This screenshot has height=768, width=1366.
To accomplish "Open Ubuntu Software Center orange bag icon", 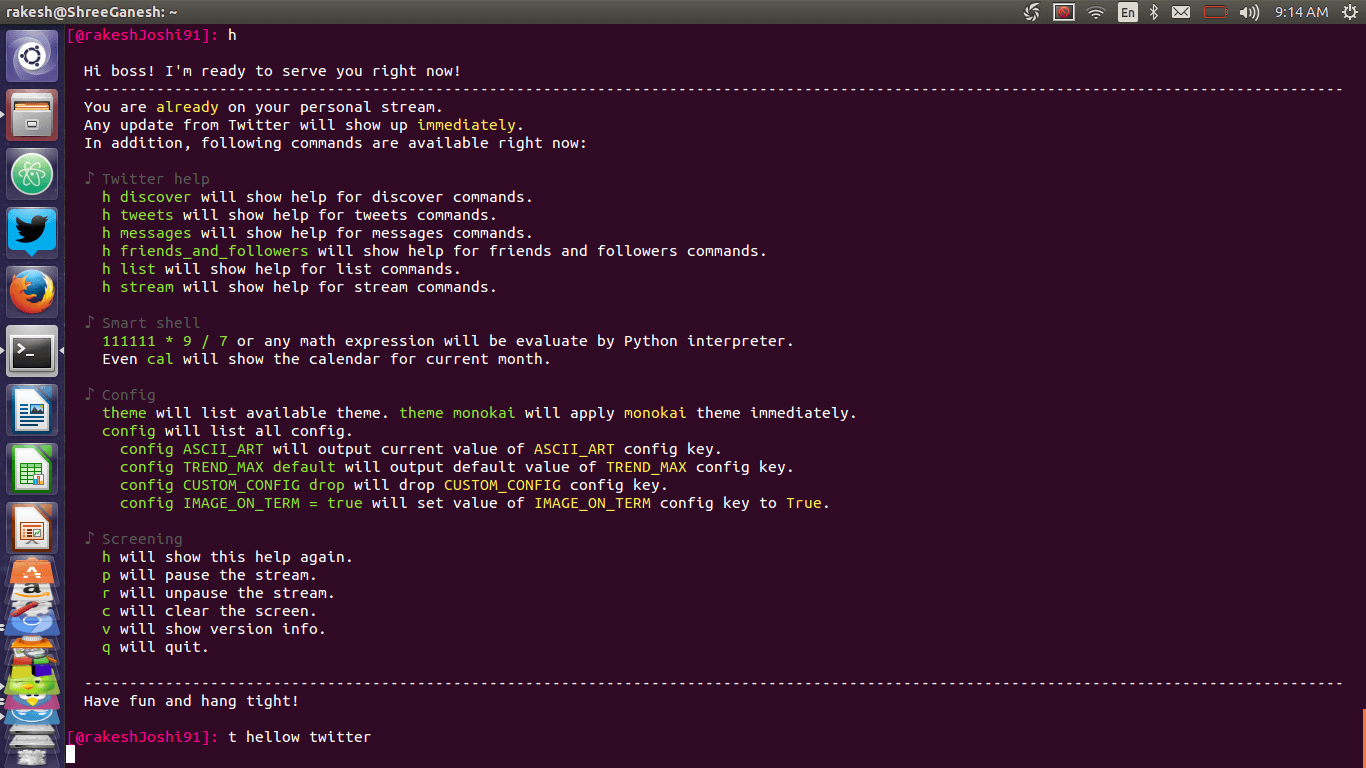I will coord(33,572).
